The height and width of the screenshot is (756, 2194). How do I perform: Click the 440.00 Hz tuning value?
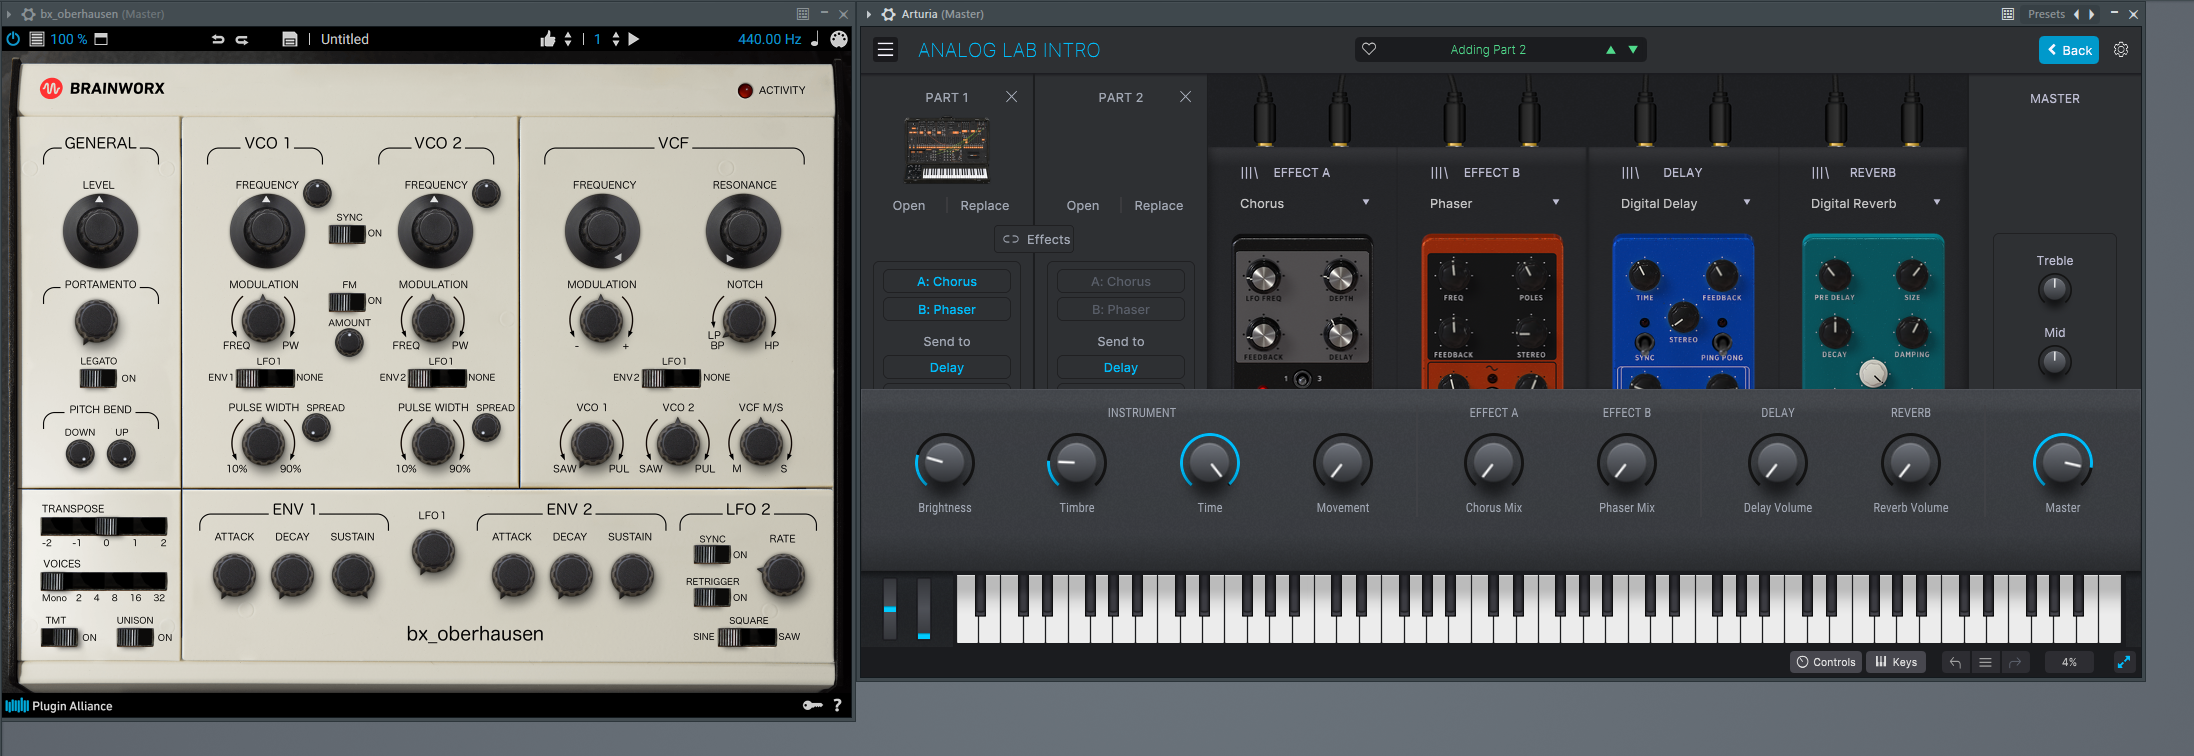tap(770, 39)
